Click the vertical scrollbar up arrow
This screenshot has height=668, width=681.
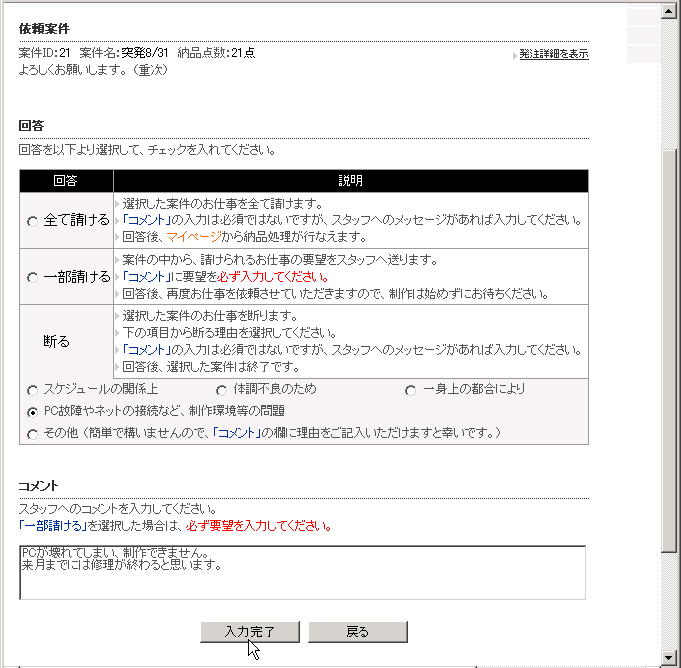click(670, 12)
